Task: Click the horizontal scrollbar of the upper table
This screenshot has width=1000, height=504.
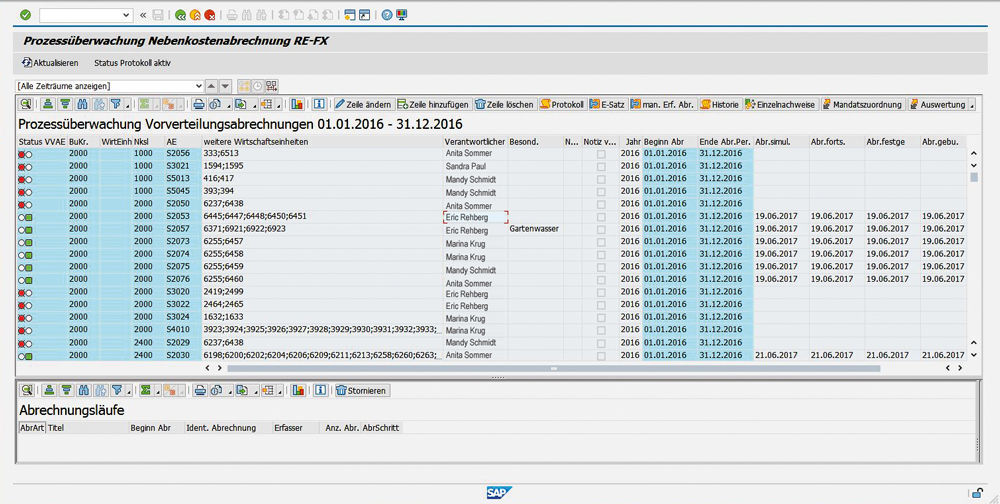Action: (x=552, y=368)
